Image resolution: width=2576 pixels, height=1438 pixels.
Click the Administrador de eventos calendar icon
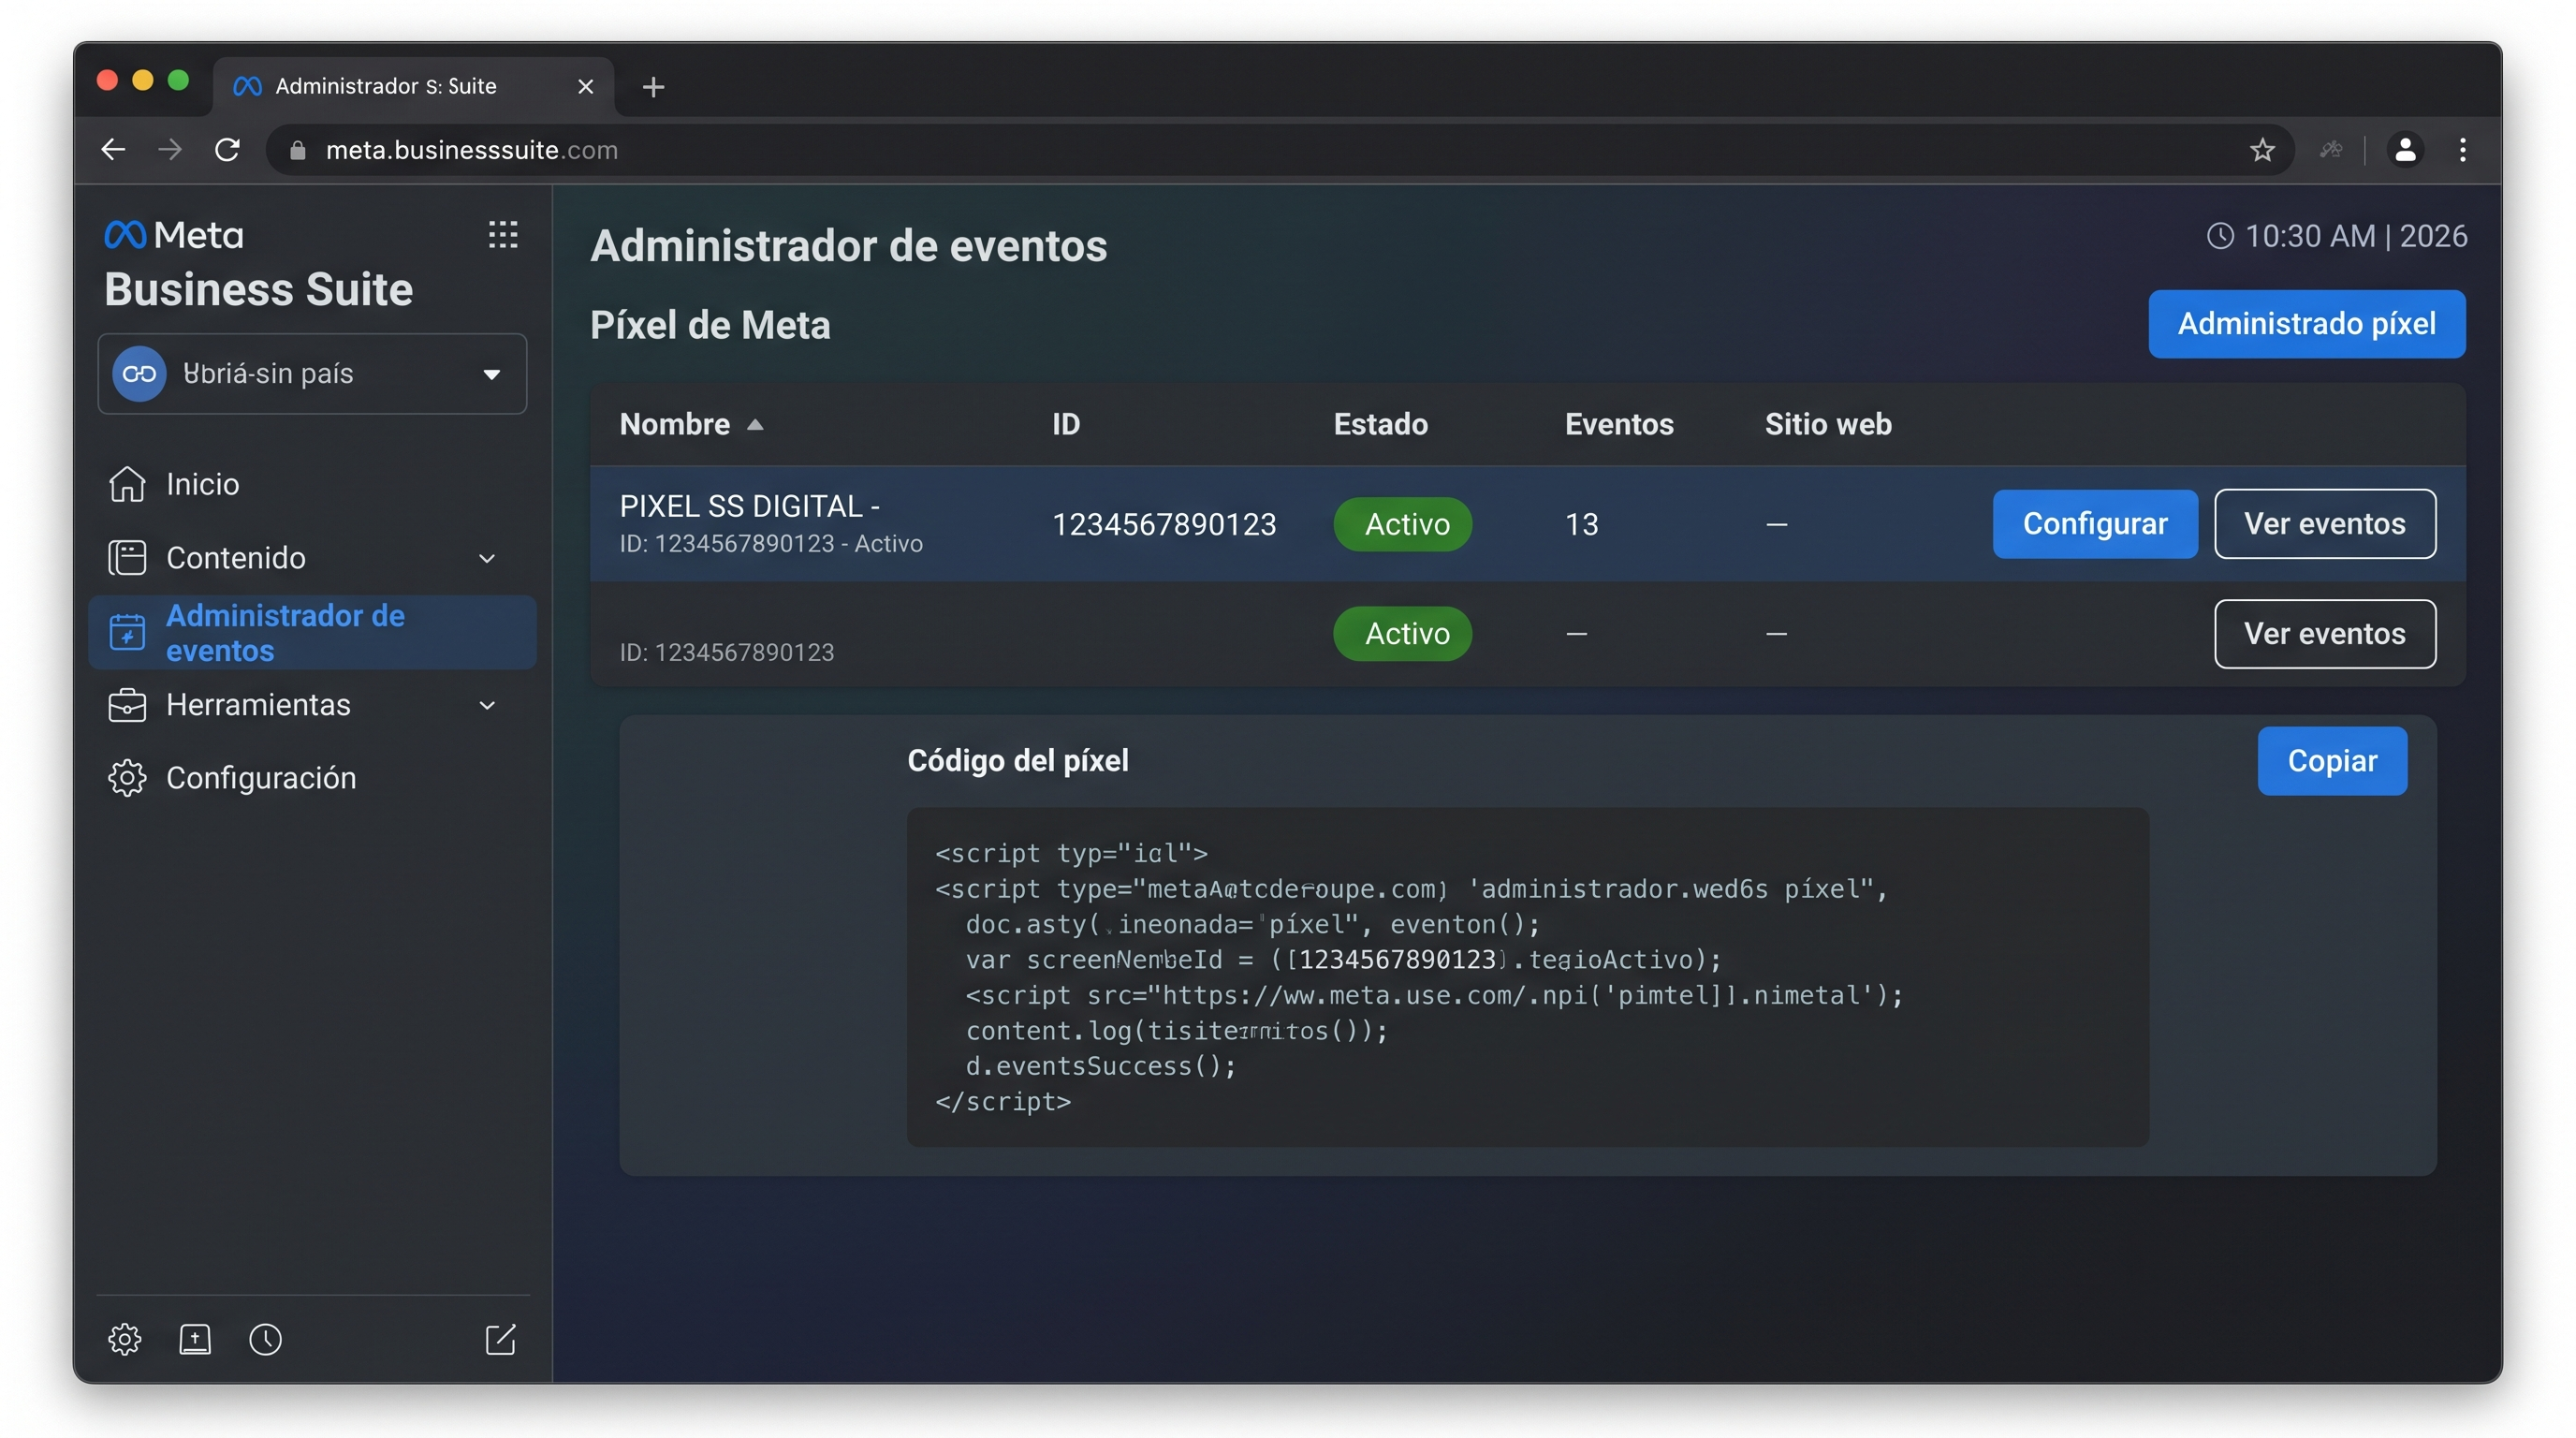tap(127, 632)
